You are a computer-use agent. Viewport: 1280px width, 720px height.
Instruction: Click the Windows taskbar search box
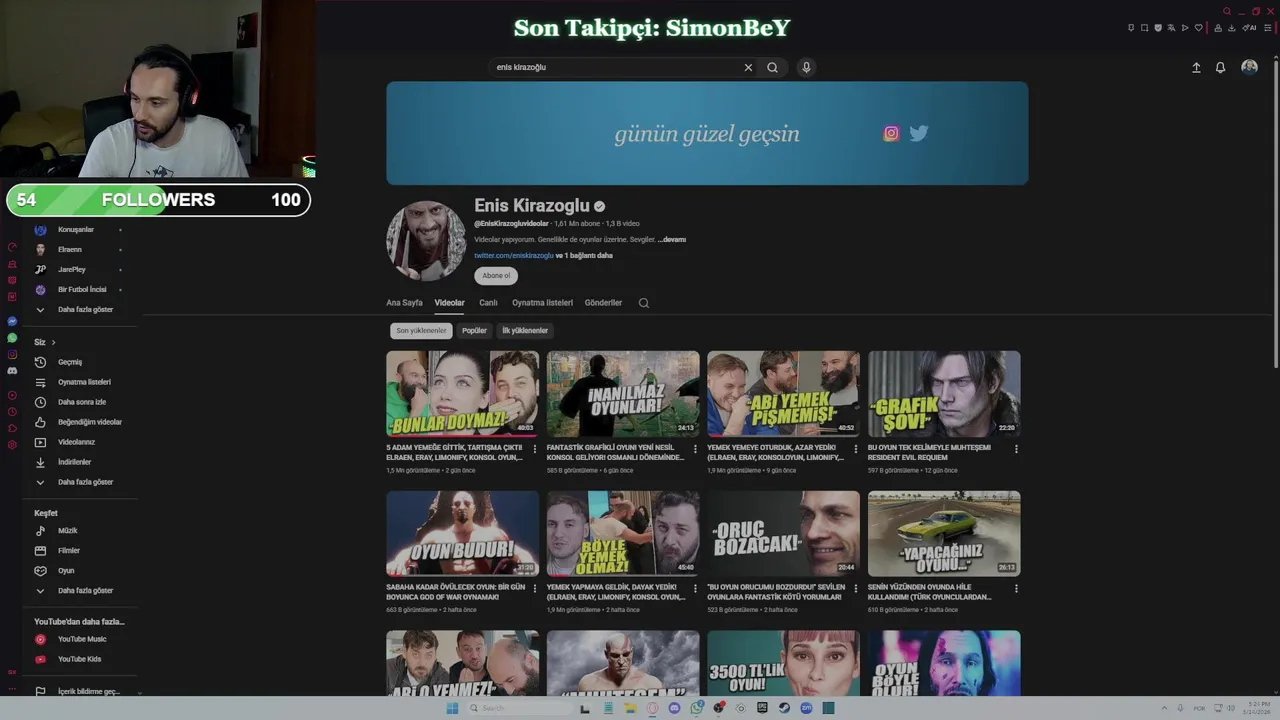point(519,708)
